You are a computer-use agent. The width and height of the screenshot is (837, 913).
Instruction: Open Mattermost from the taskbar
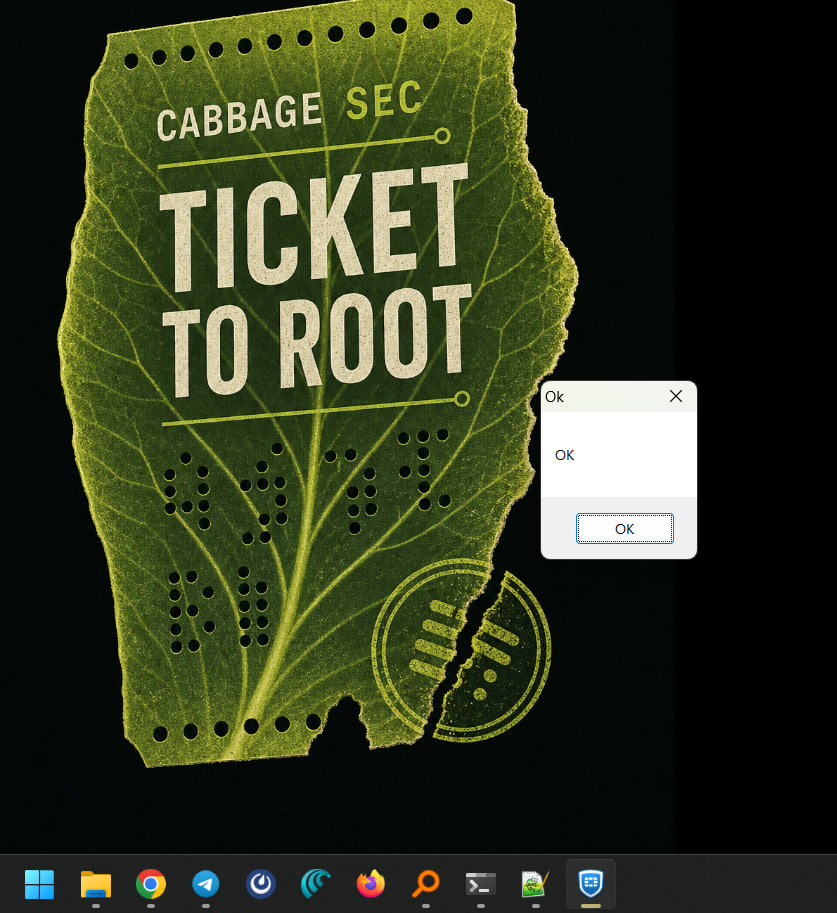[261, 884]
